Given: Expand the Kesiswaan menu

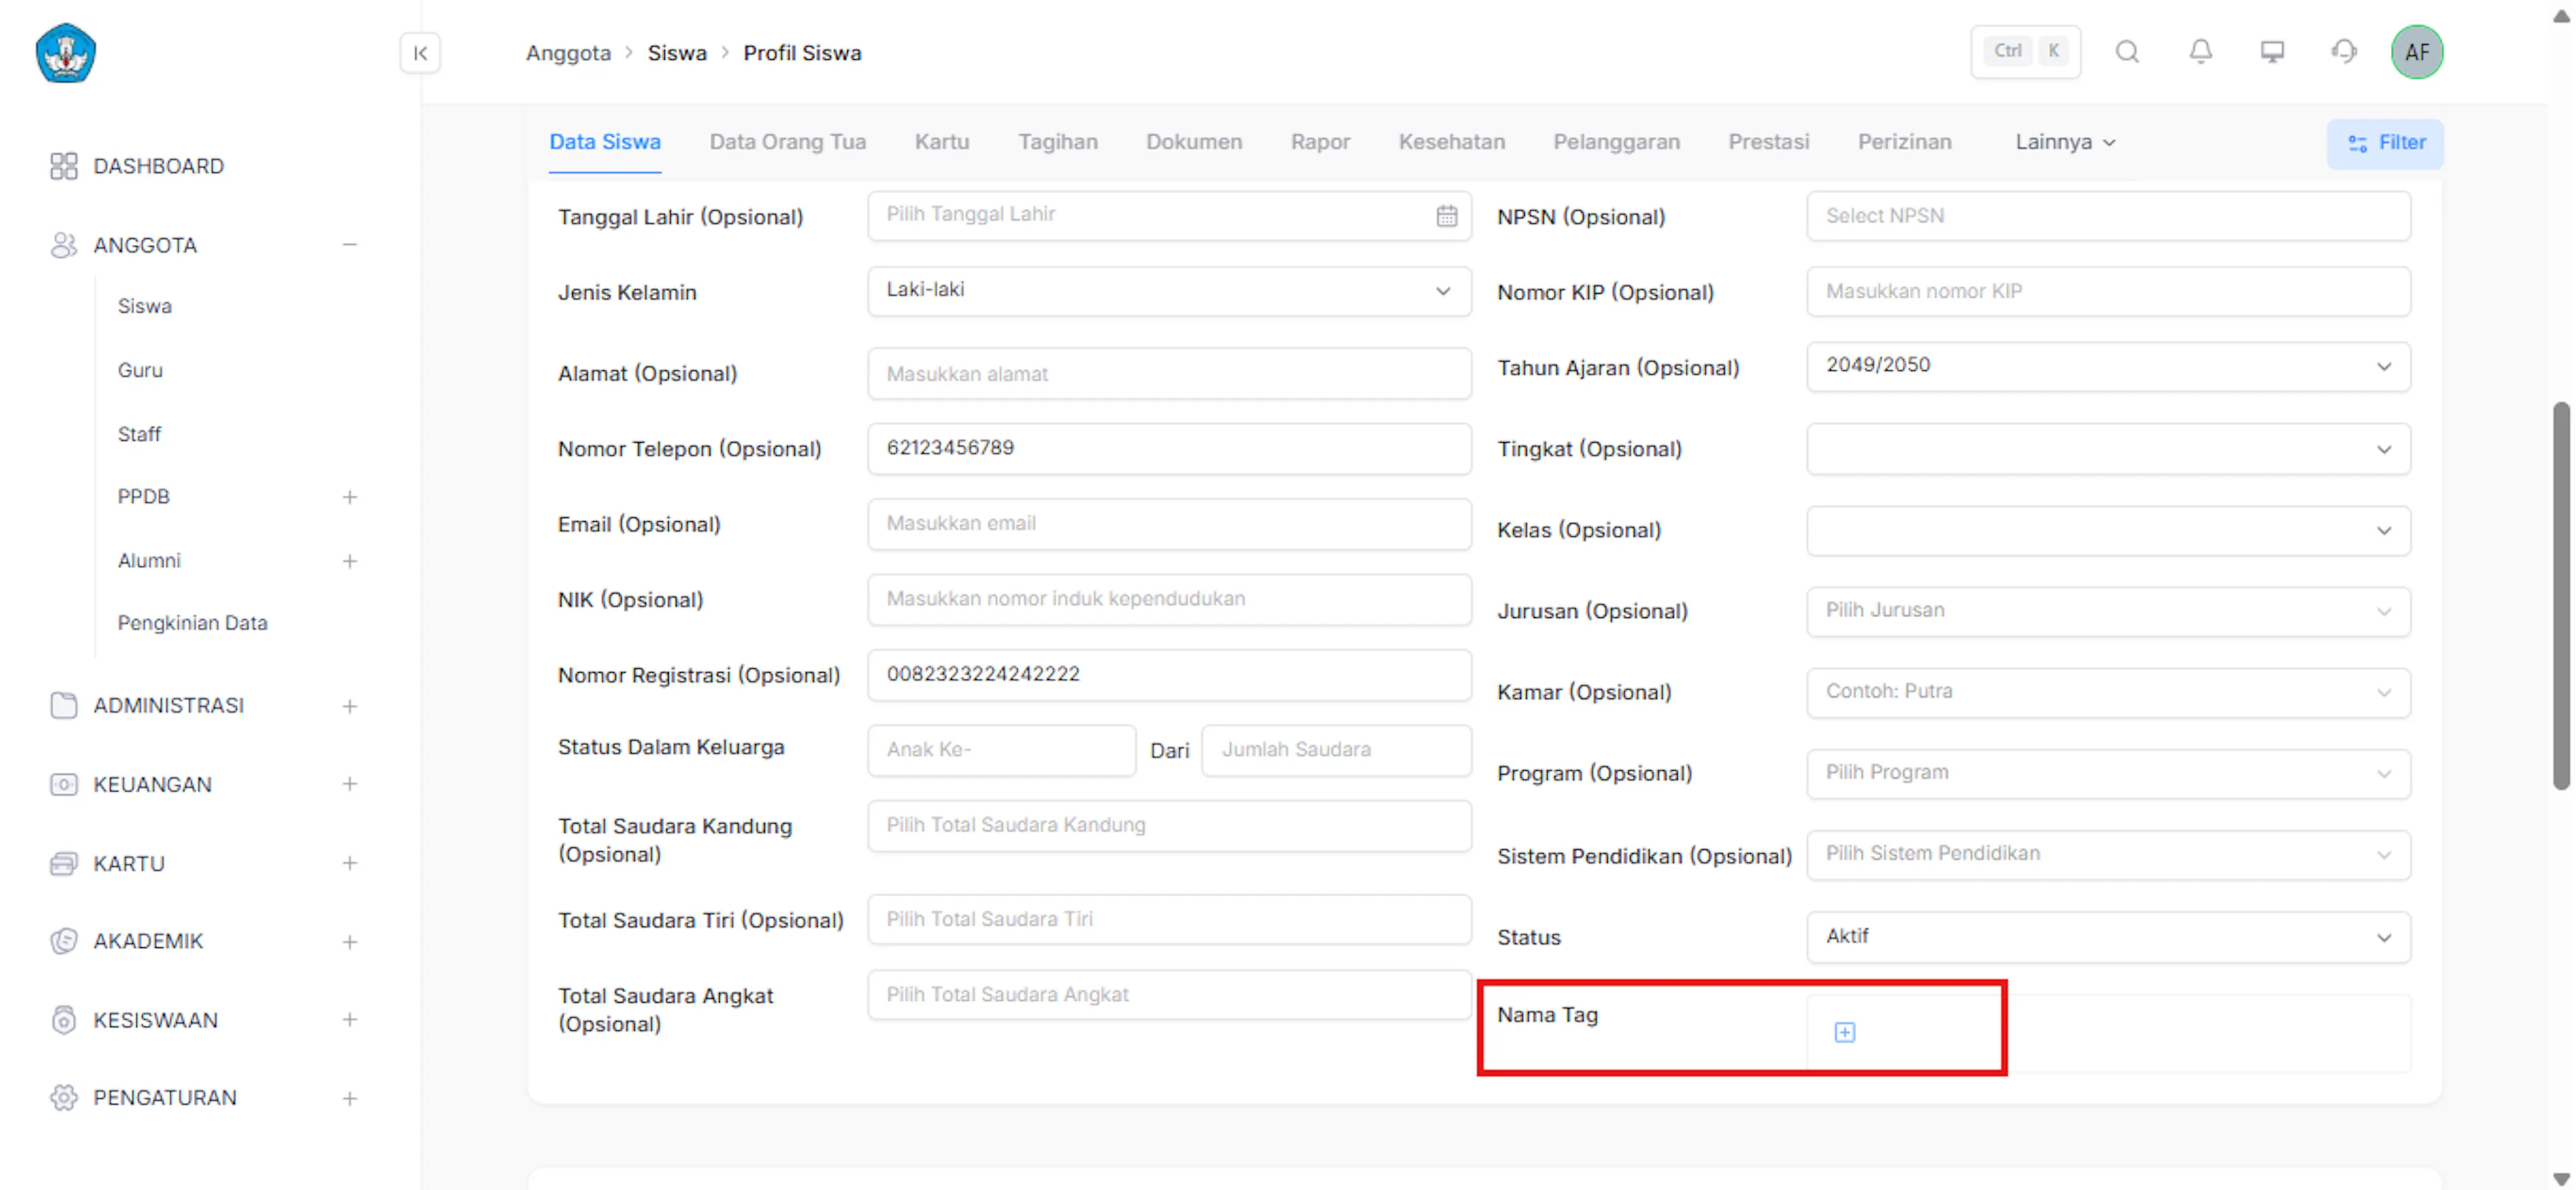Looking at the screenshot, I should pos(350,1020).
